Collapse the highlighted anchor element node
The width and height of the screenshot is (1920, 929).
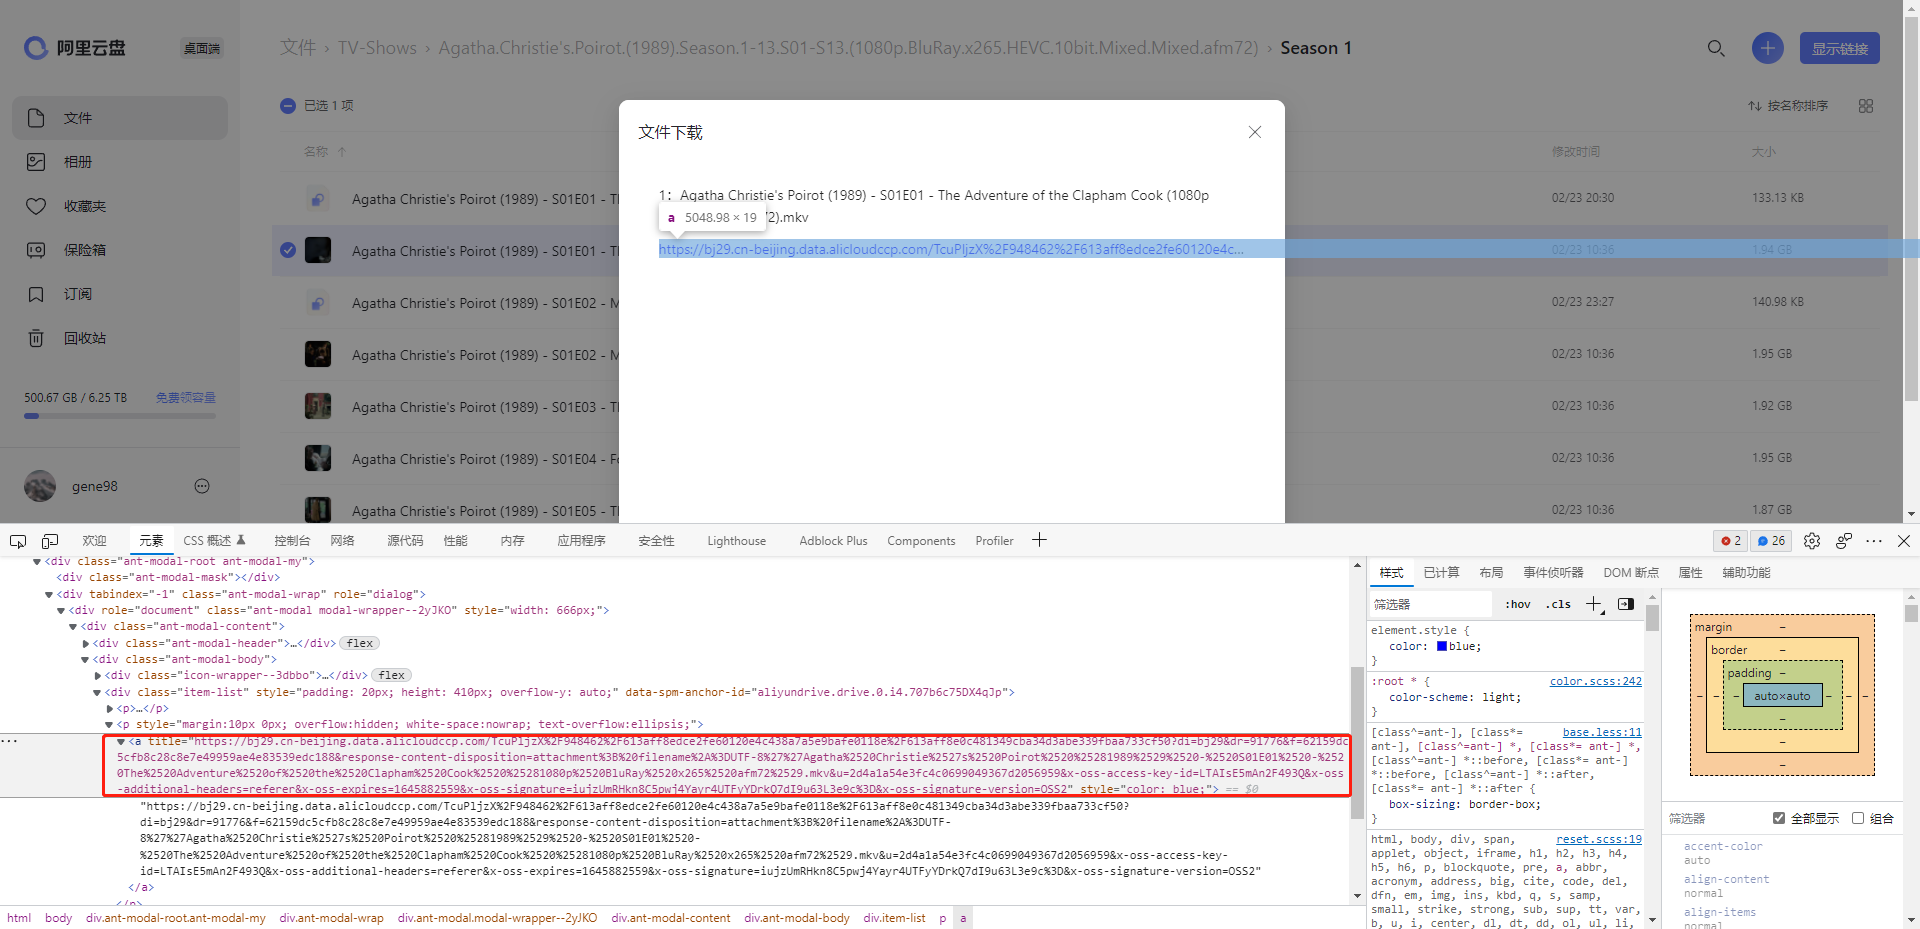[121, 742]
